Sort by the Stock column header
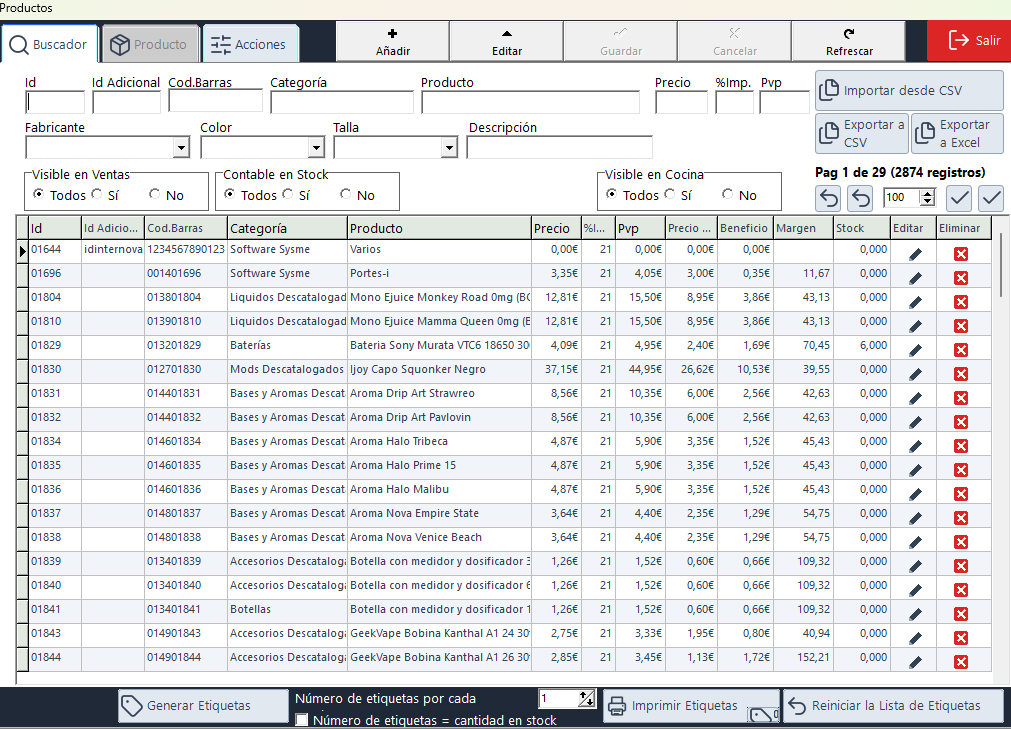 click(x=861, y=228)
